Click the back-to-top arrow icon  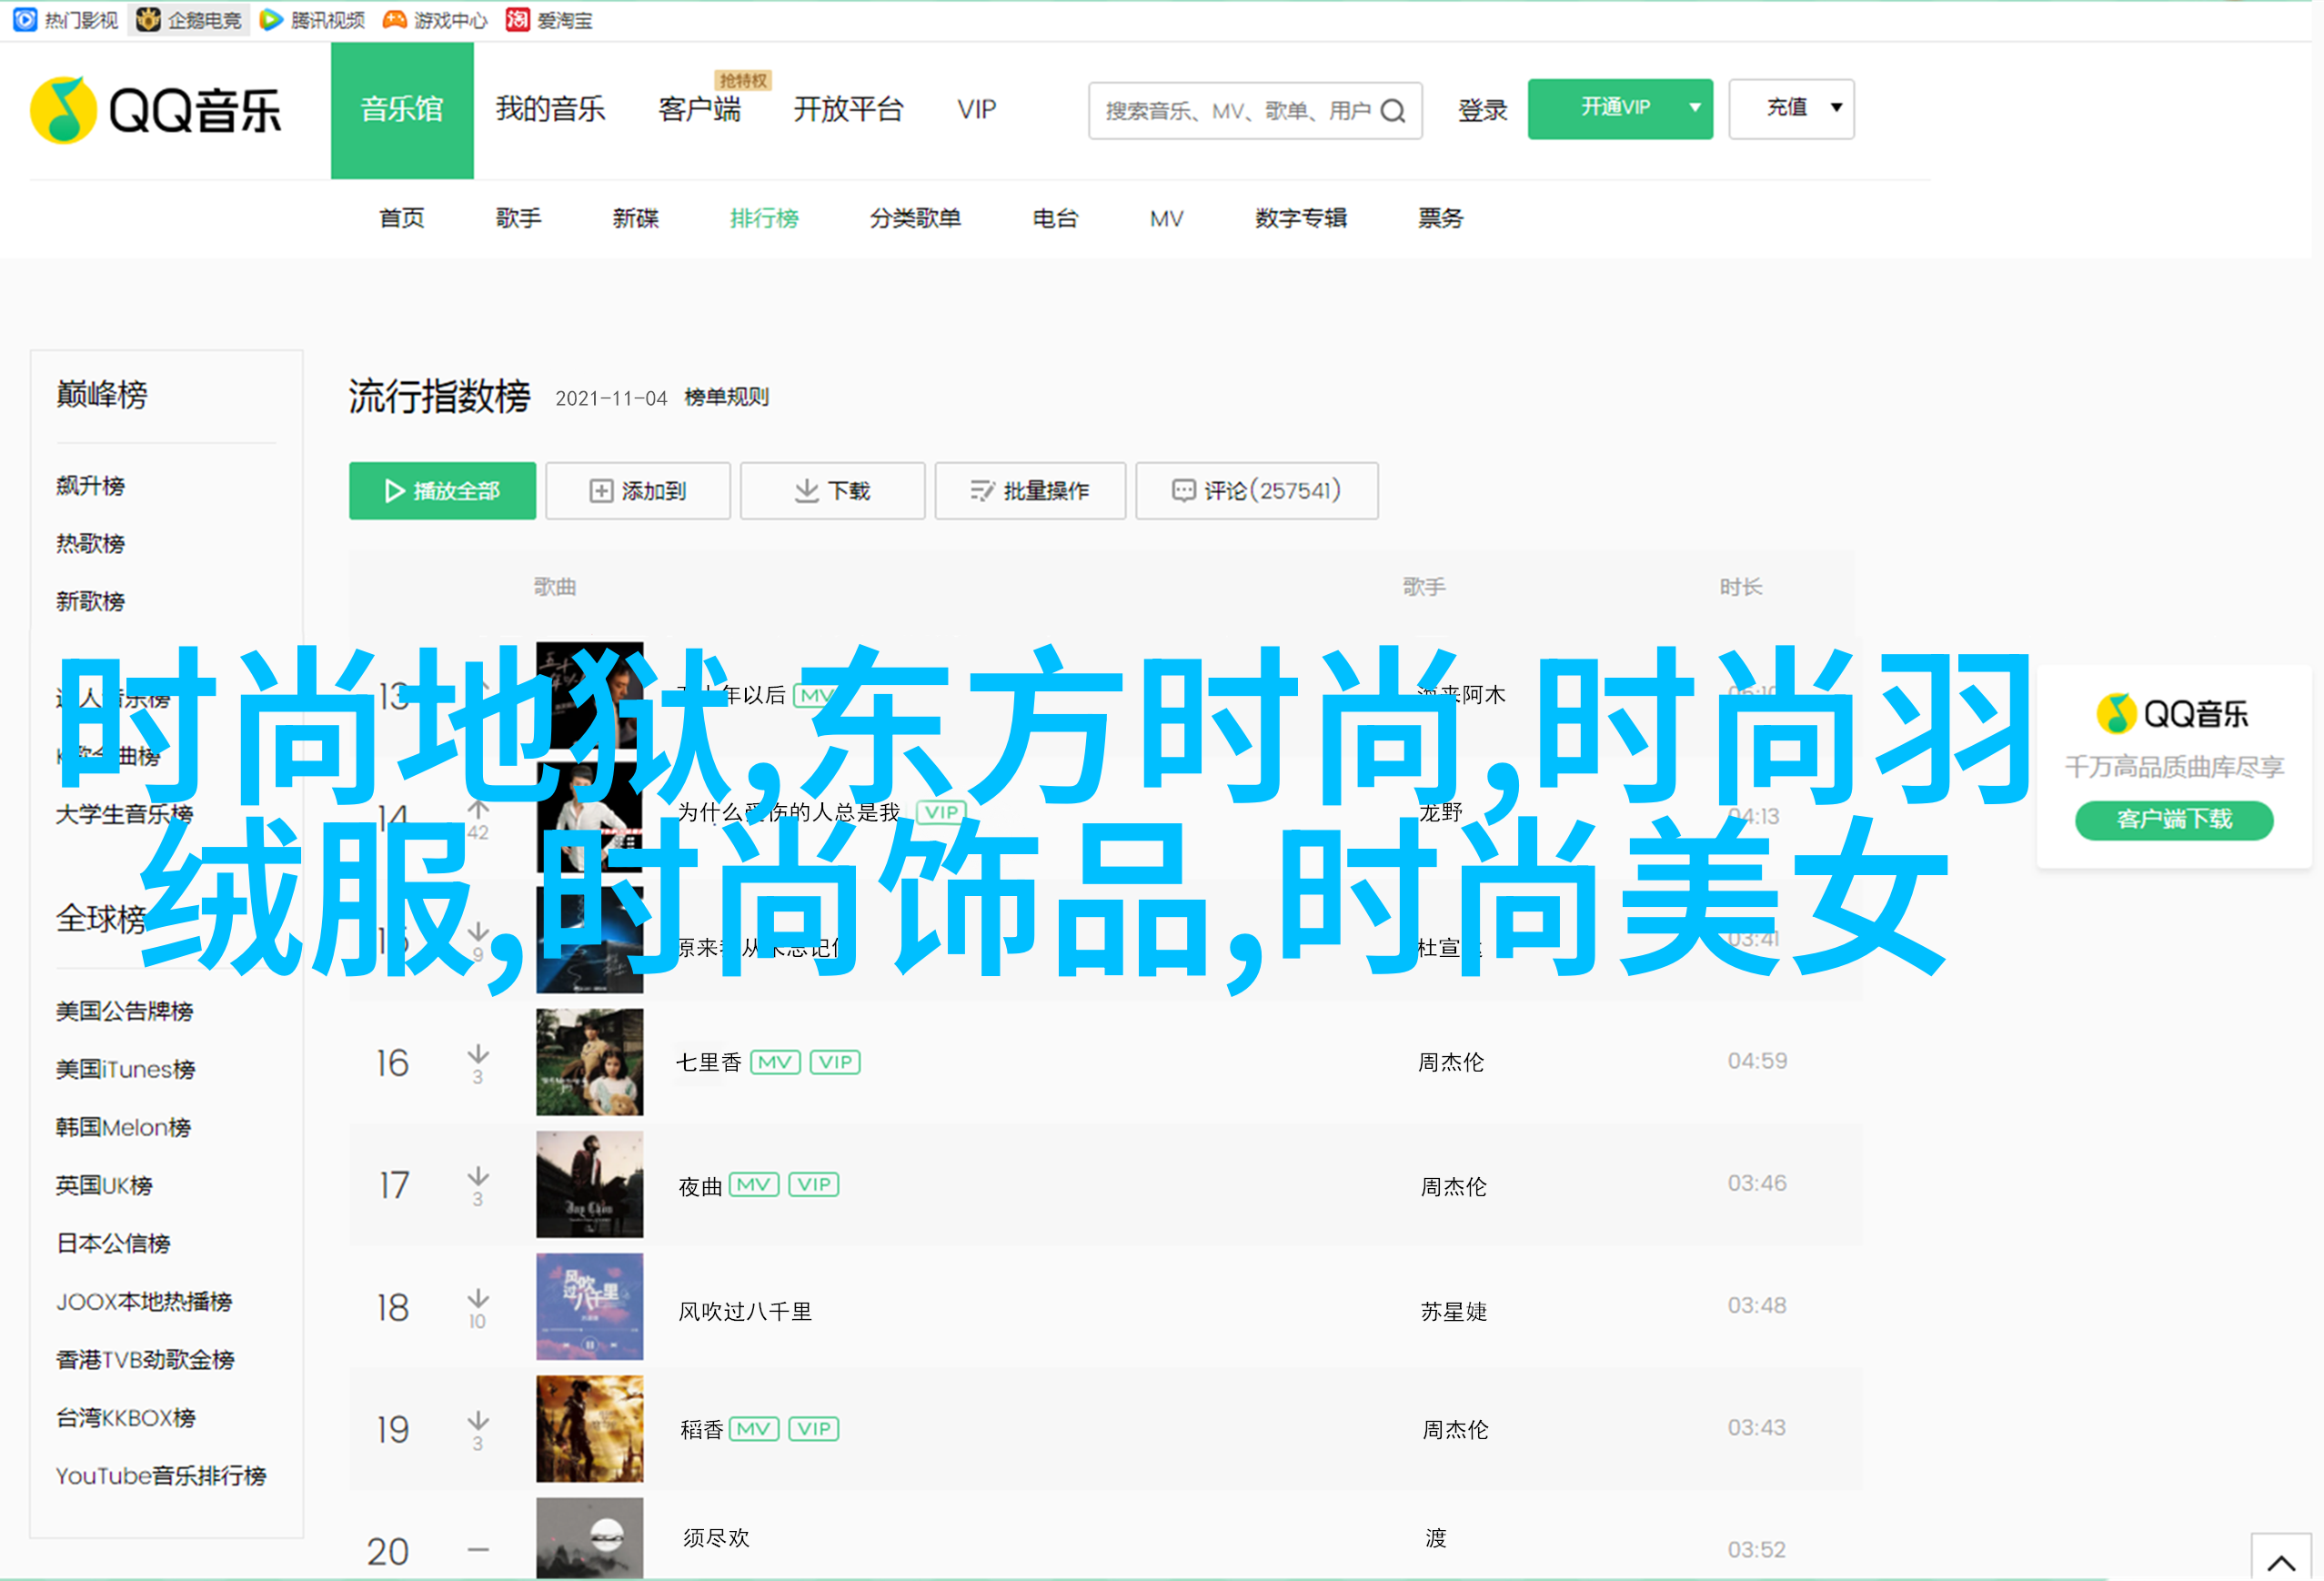coord(2281,1561)
